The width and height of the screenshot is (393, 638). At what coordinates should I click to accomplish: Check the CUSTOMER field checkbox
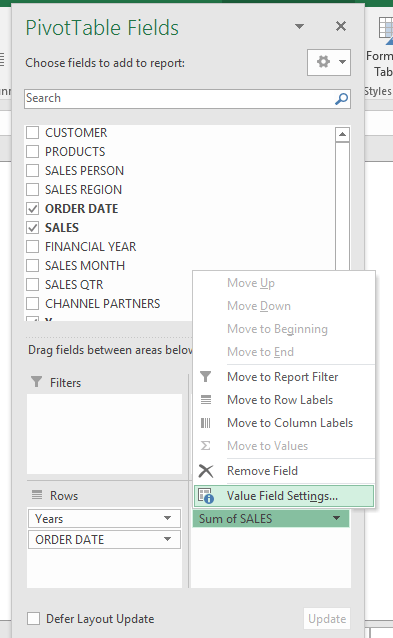[x=33, y=133]
